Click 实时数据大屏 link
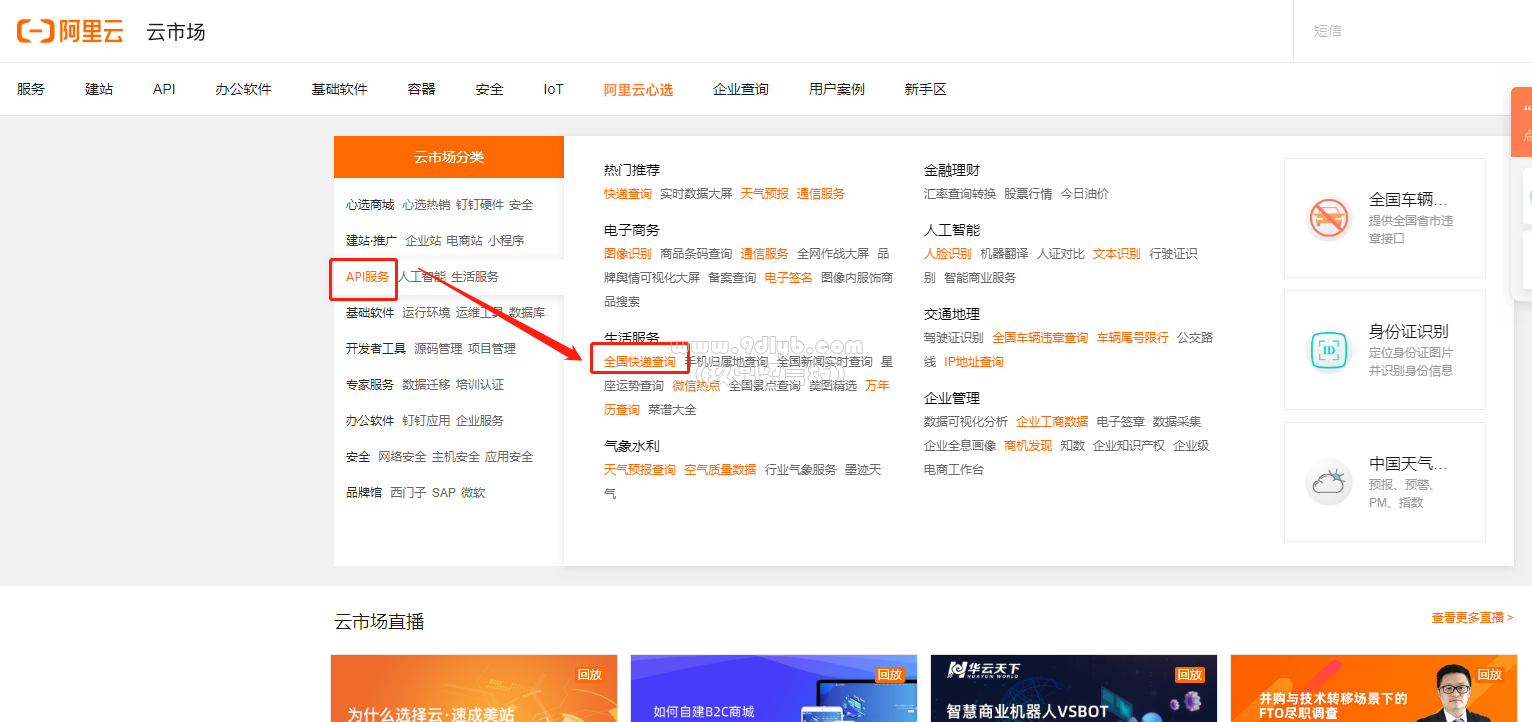1532x722 pixels. click(696, 194)
